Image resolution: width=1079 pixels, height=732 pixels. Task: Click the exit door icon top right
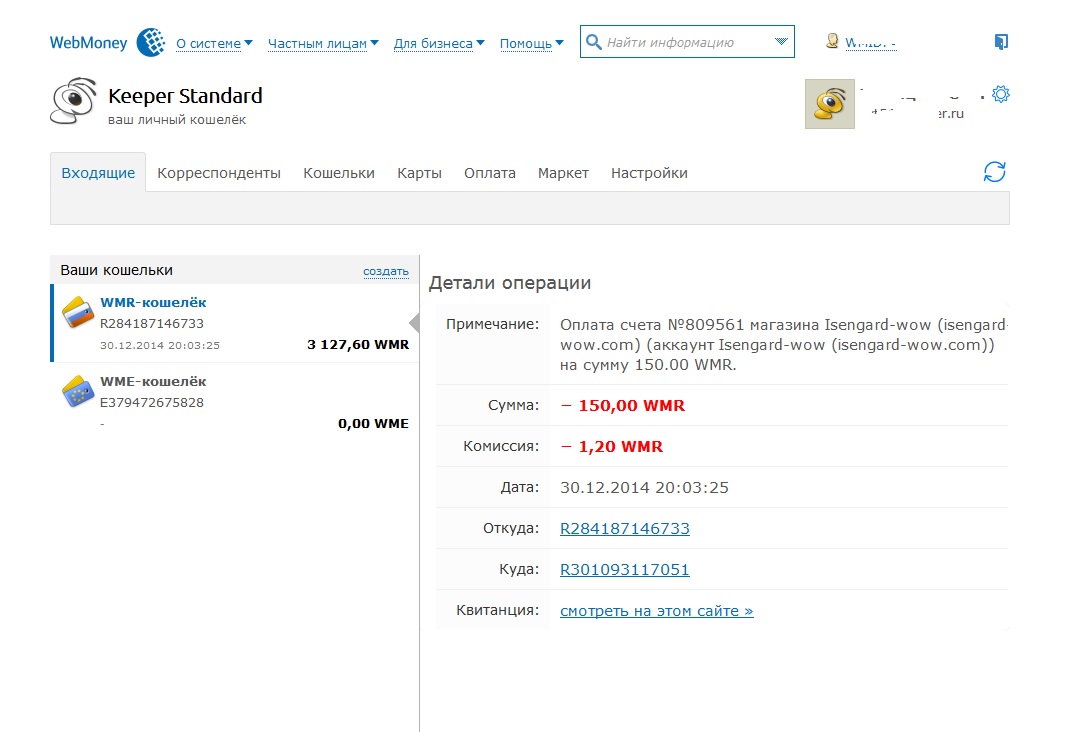[x=1001, y=42]
